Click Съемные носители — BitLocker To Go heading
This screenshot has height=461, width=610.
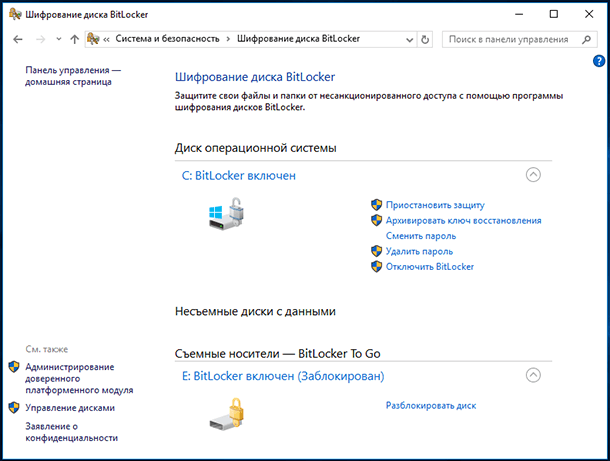pos(277,354)
